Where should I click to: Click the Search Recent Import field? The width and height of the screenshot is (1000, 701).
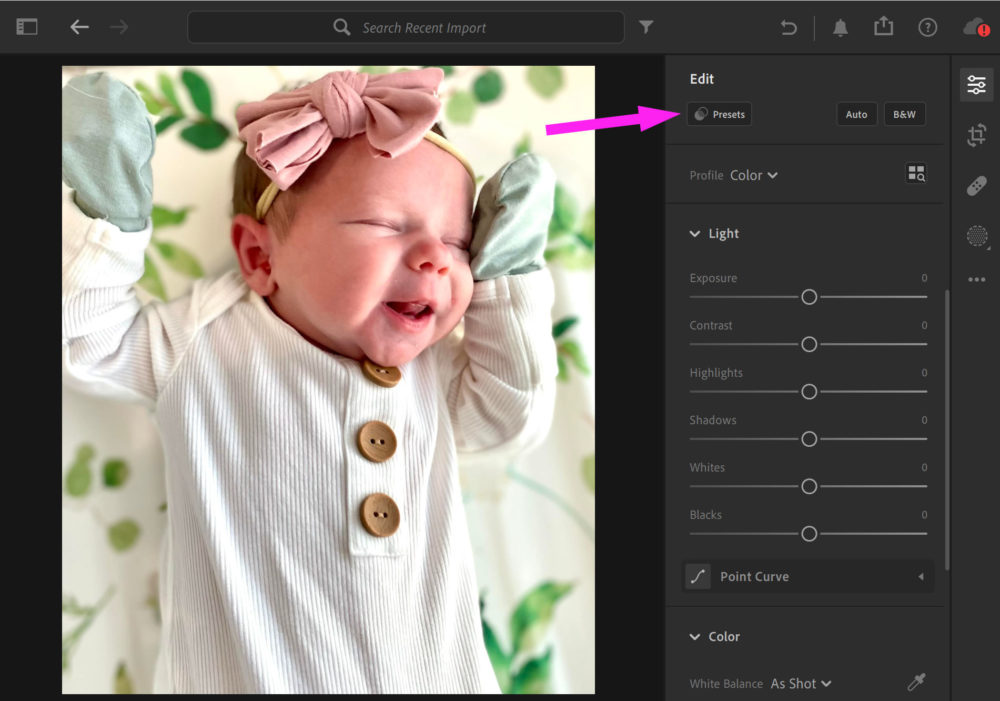pos(406,27)
